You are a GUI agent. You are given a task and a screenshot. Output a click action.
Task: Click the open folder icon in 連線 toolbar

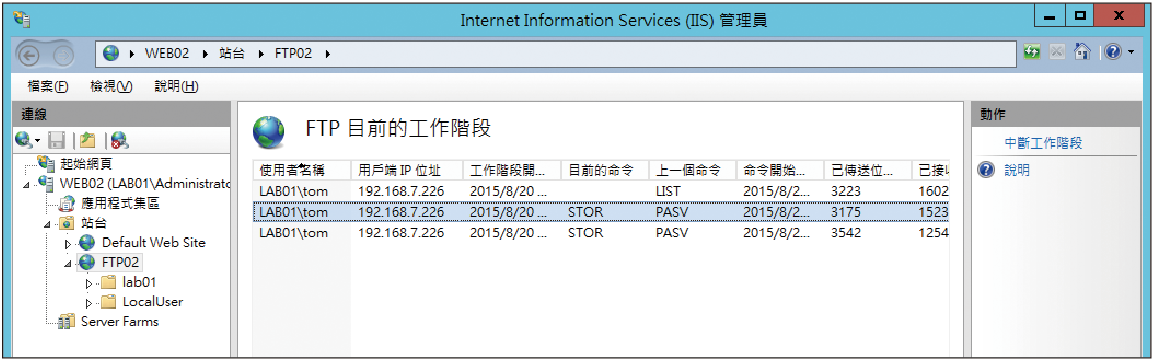point(88,139)
